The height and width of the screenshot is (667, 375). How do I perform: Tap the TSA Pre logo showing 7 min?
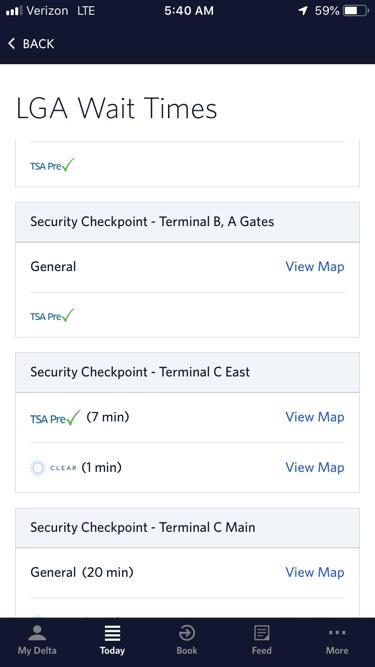coord(55,418)
